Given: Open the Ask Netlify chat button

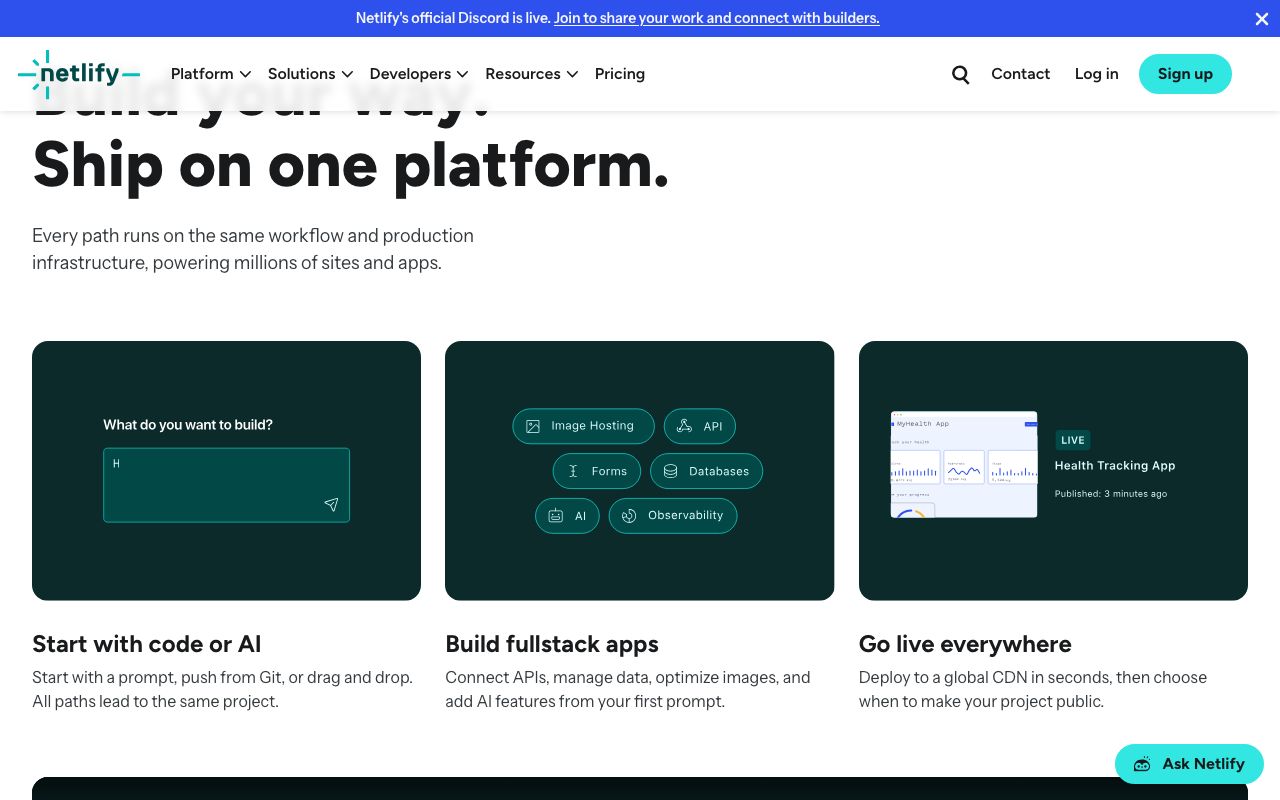Looking at the screenshot, I should pyautogui.click(x=1189, y=764).
